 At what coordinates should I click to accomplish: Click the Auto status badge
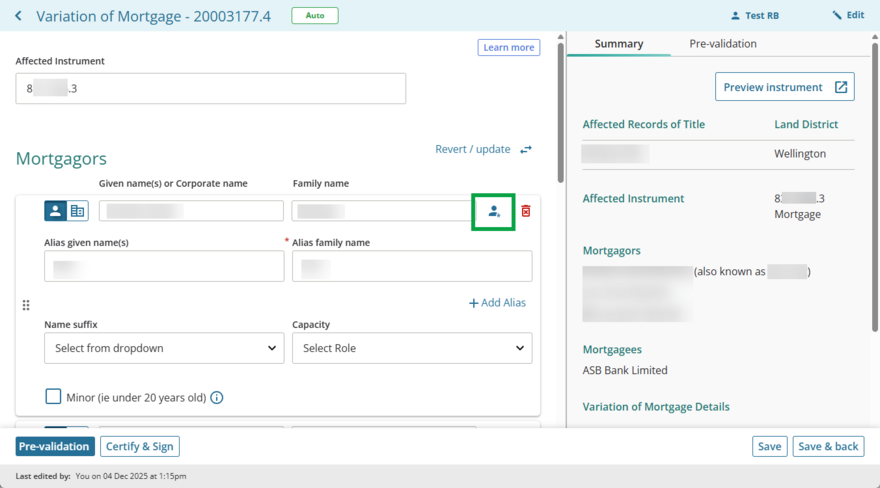[315, 16]
